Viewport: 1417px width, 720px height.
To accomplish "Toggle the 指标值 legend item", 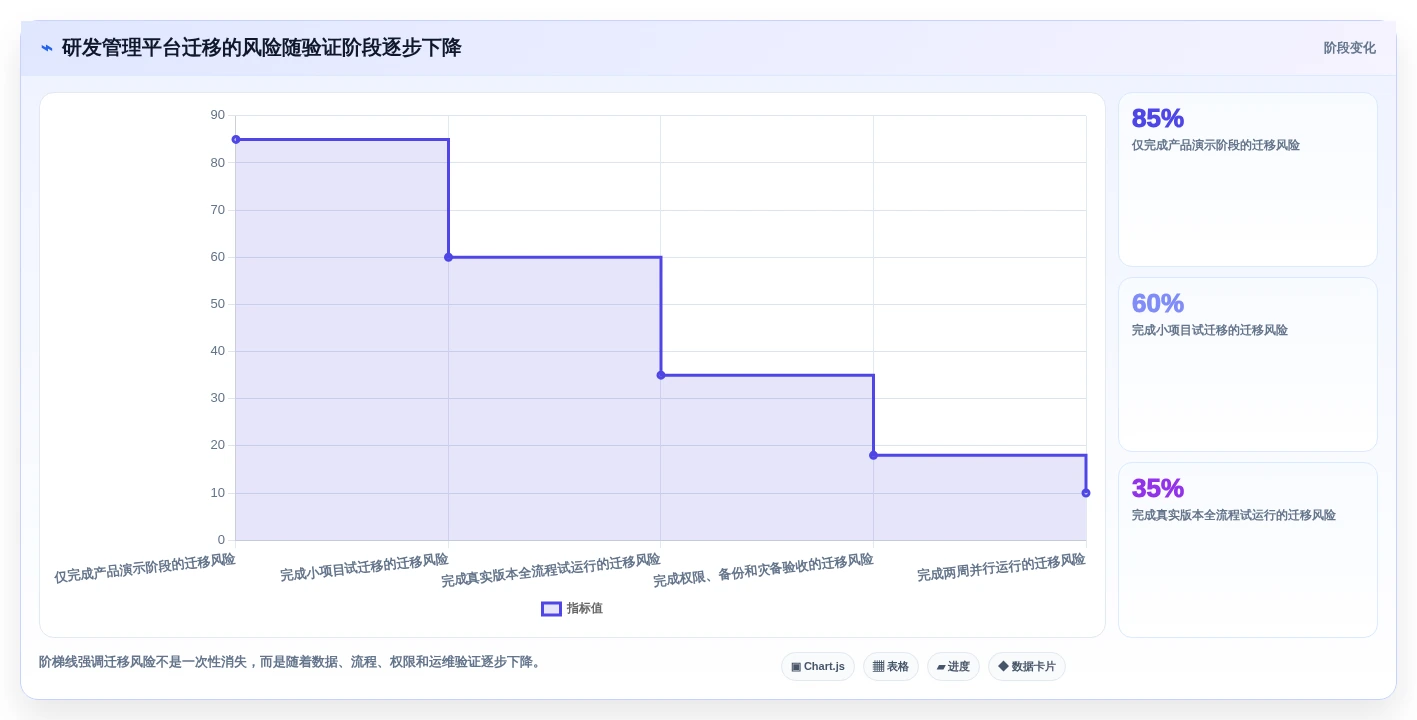I will point(572,608).
